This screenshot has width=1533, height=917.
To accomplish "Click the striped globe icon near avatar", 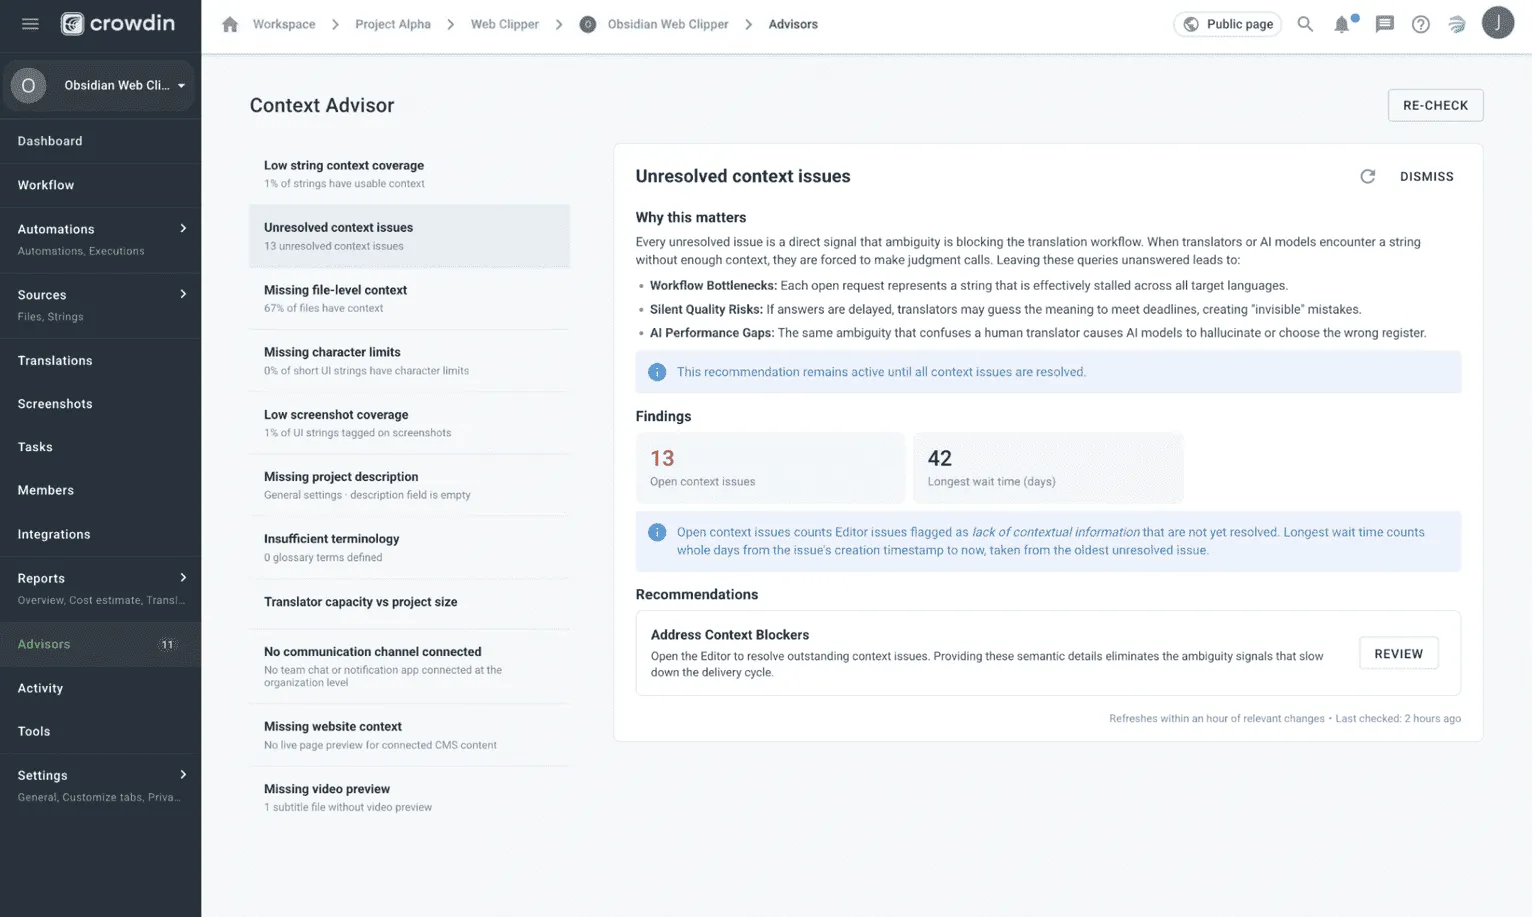I will click(x=1457, y=24).
